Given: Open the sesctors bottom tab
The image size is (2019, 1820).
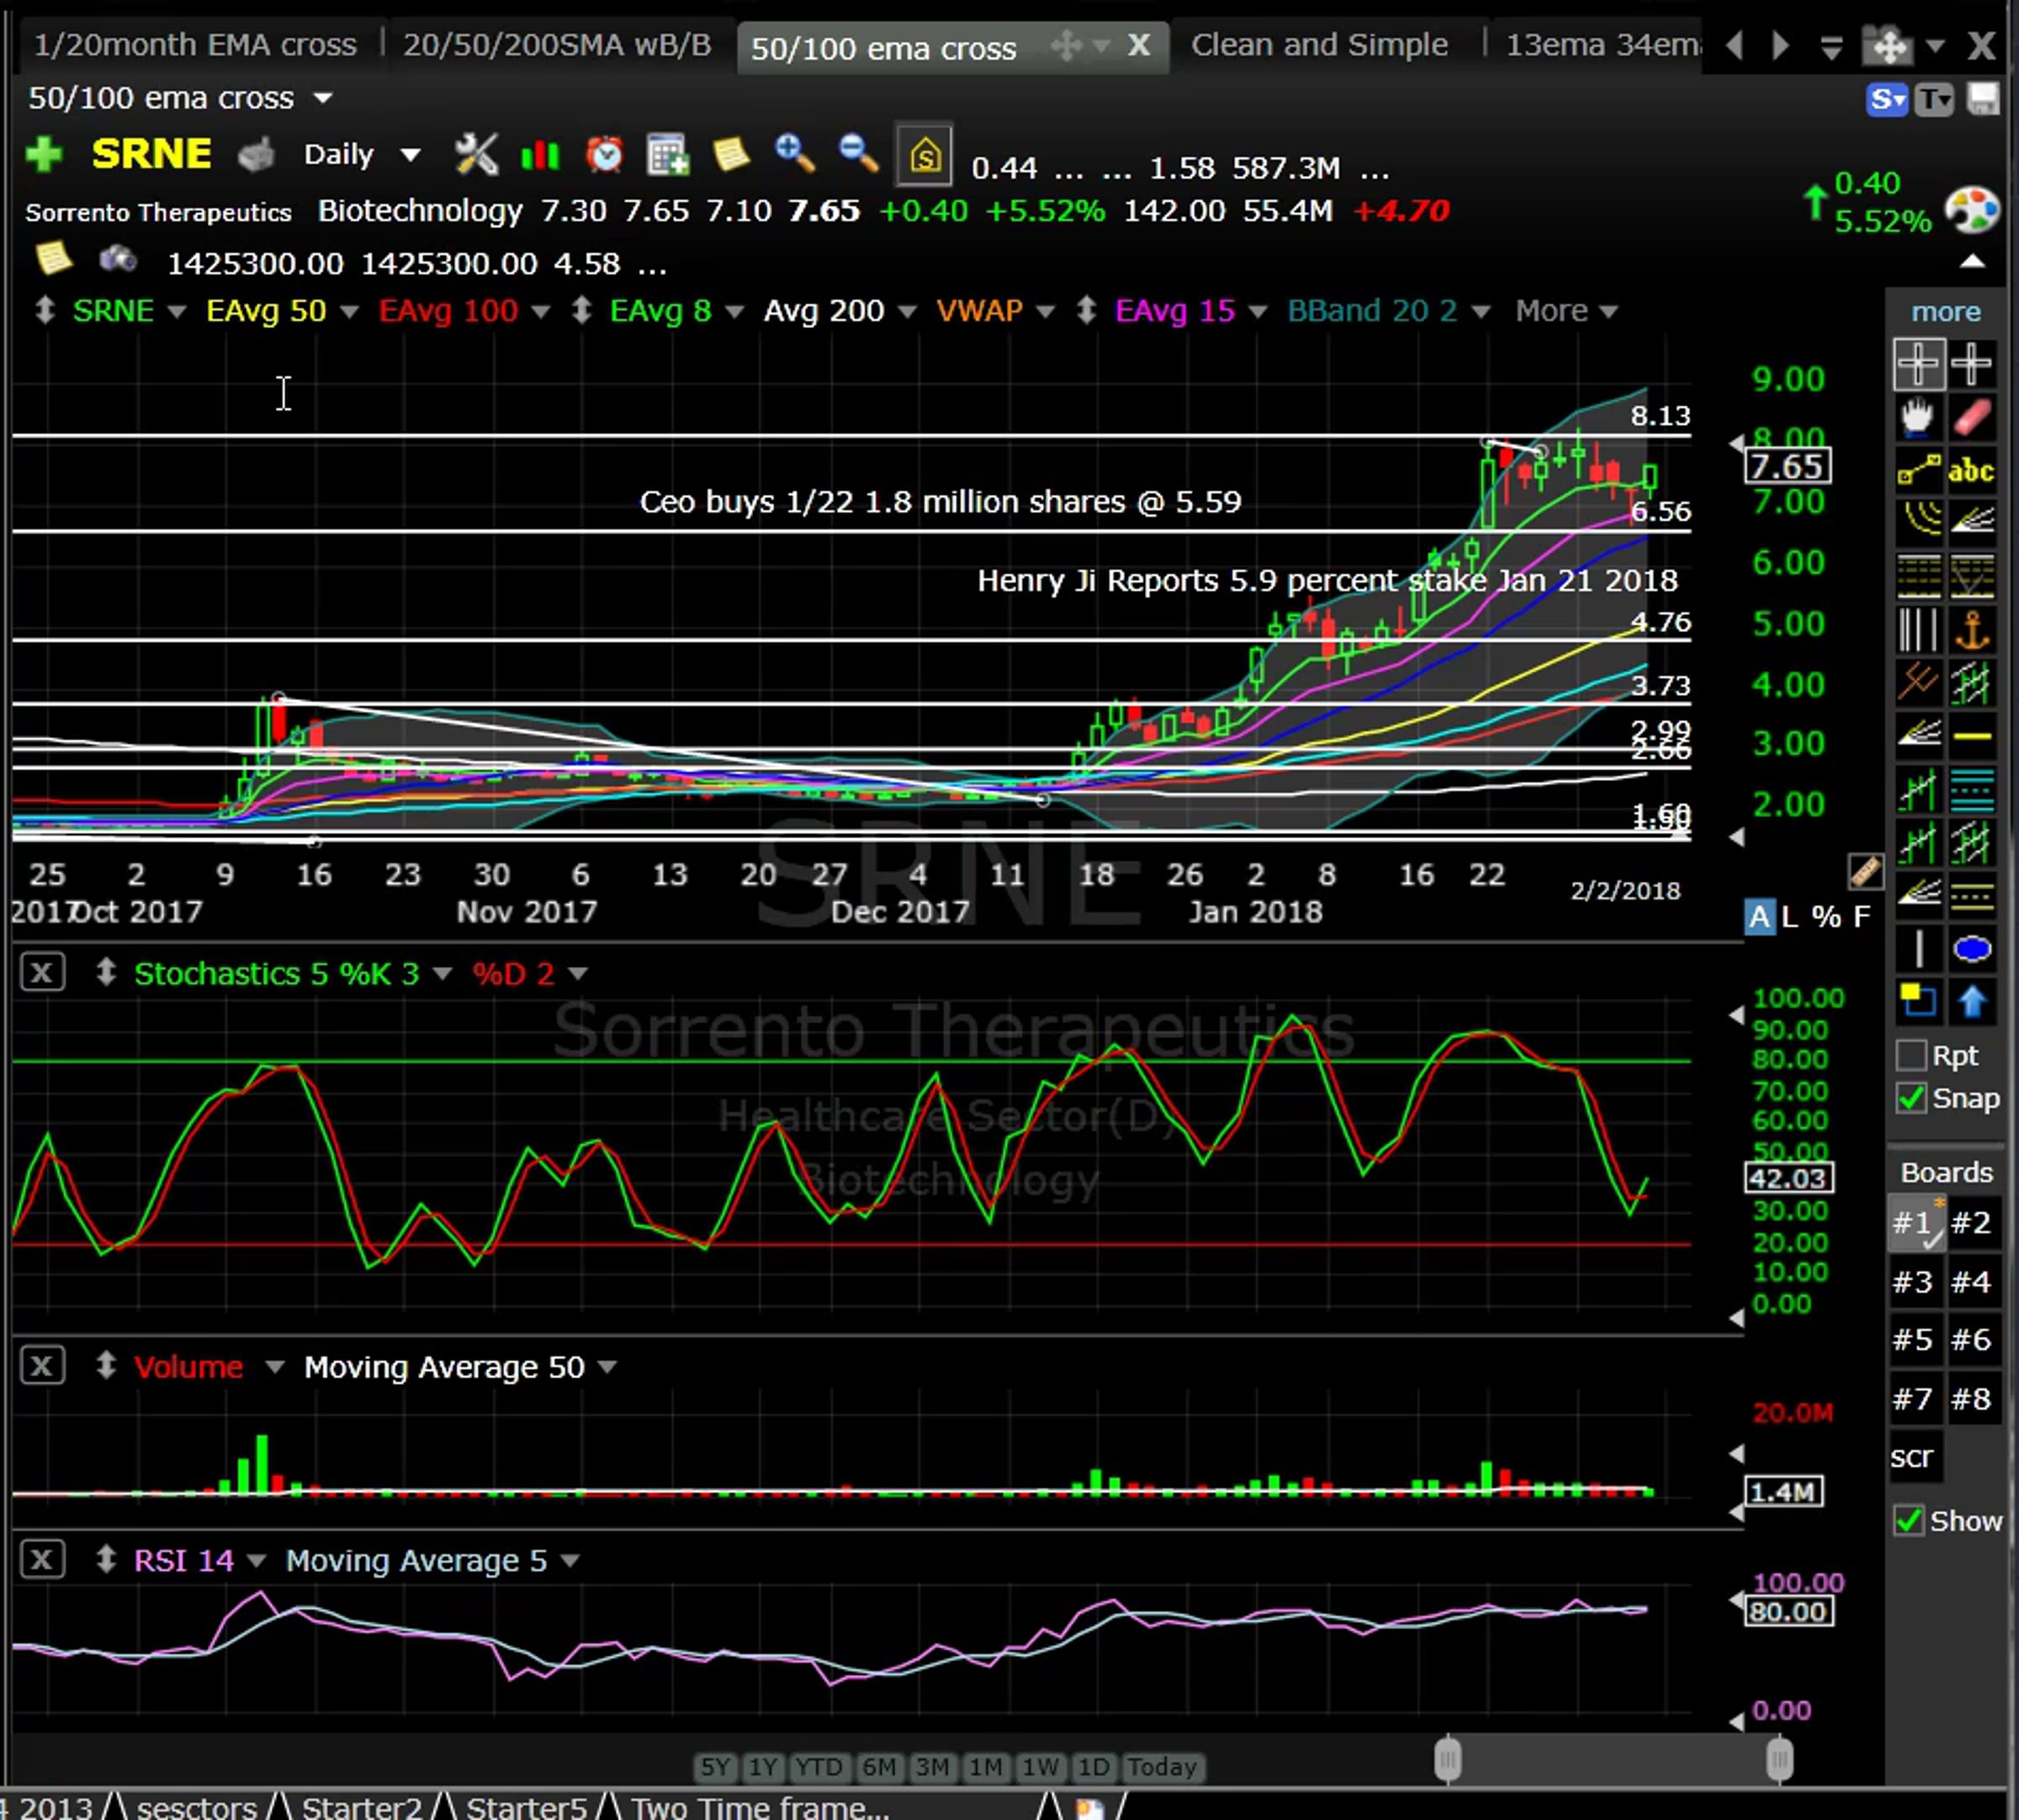Looking at the screenshot, I should click(x=197, y=1807).
